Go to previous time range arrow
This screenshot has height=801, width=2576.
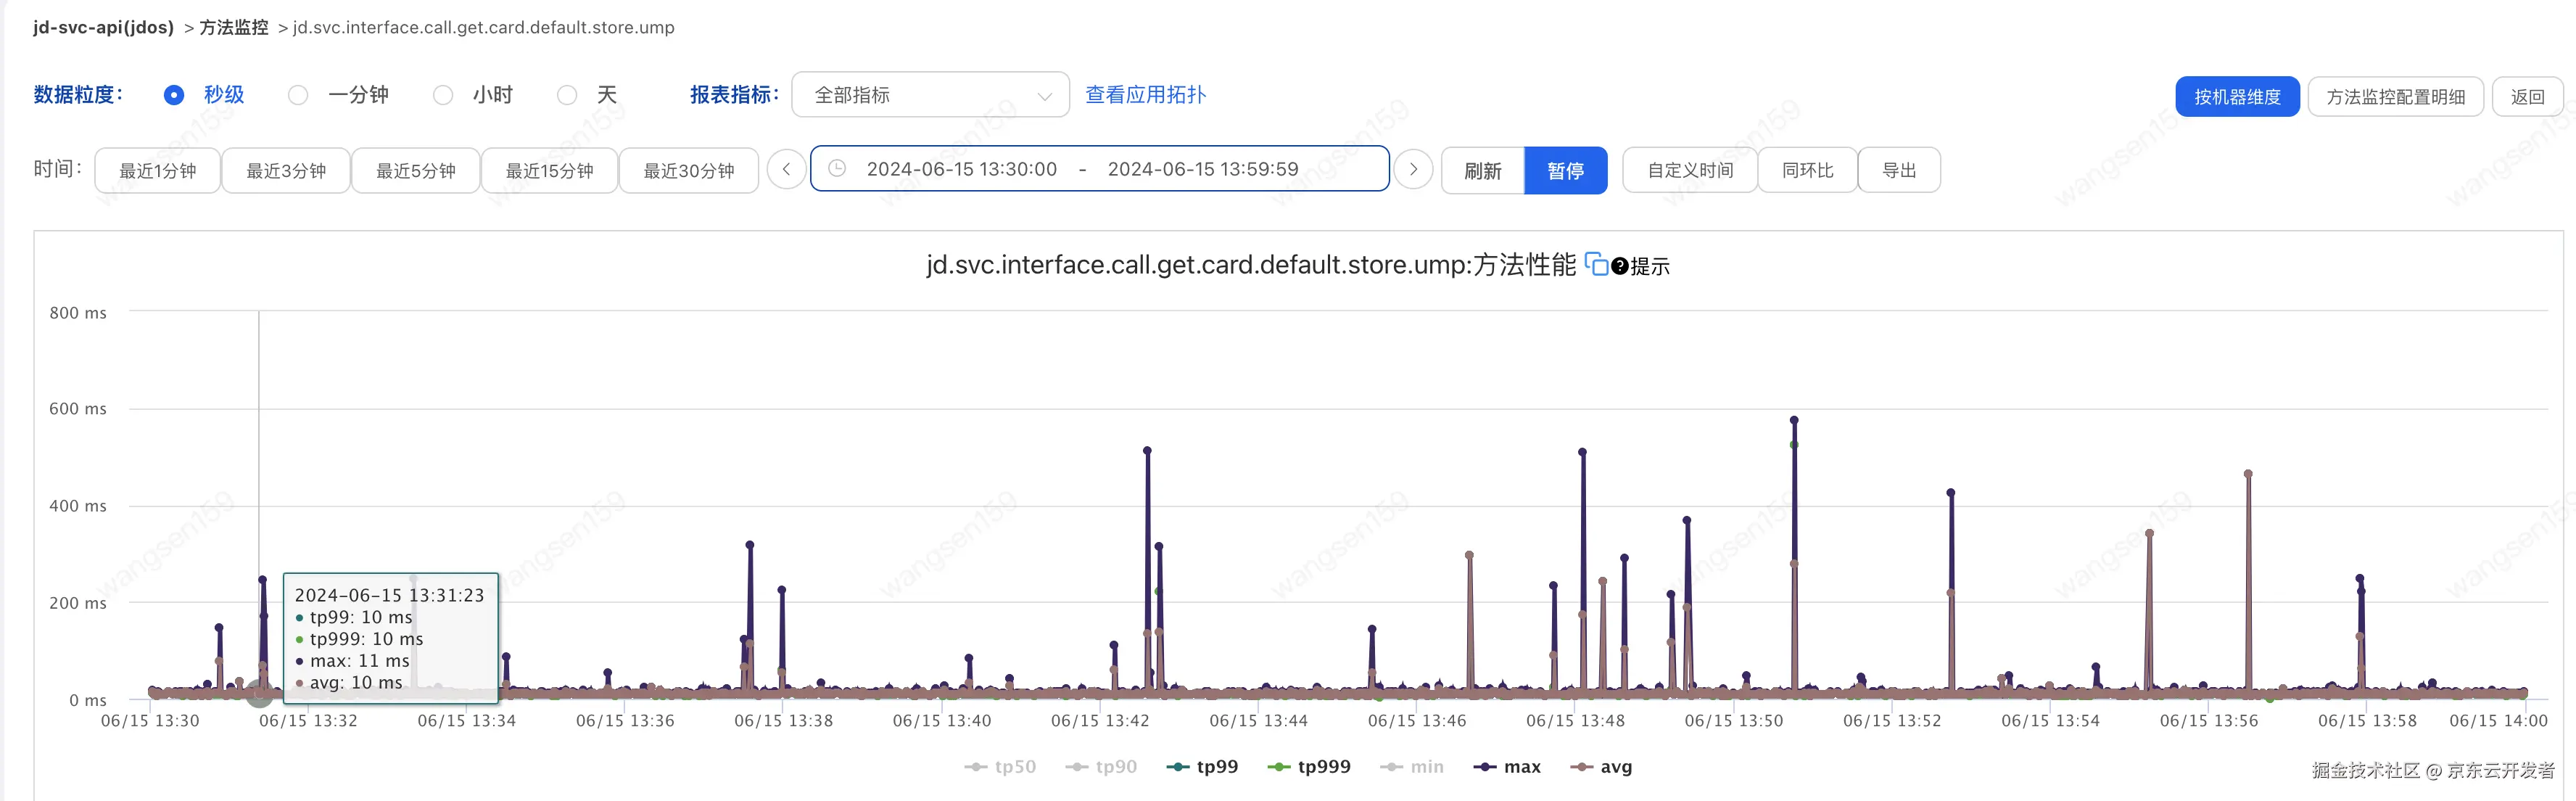(x=787, y=169)
